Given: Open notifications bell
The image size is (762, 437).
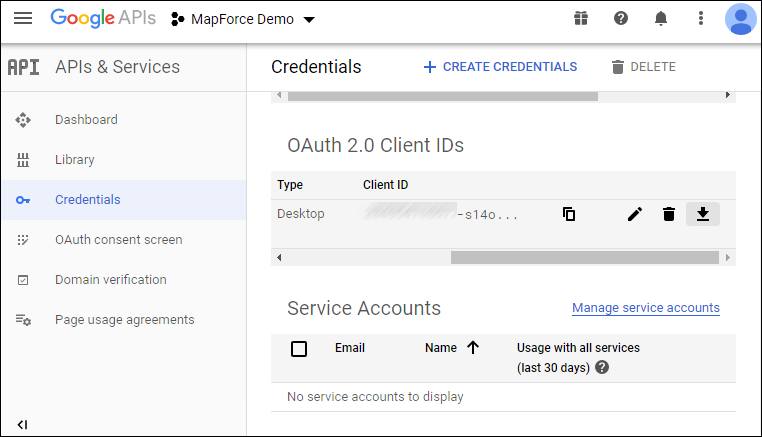Looking at the screenshot, I should coord(661,19).
